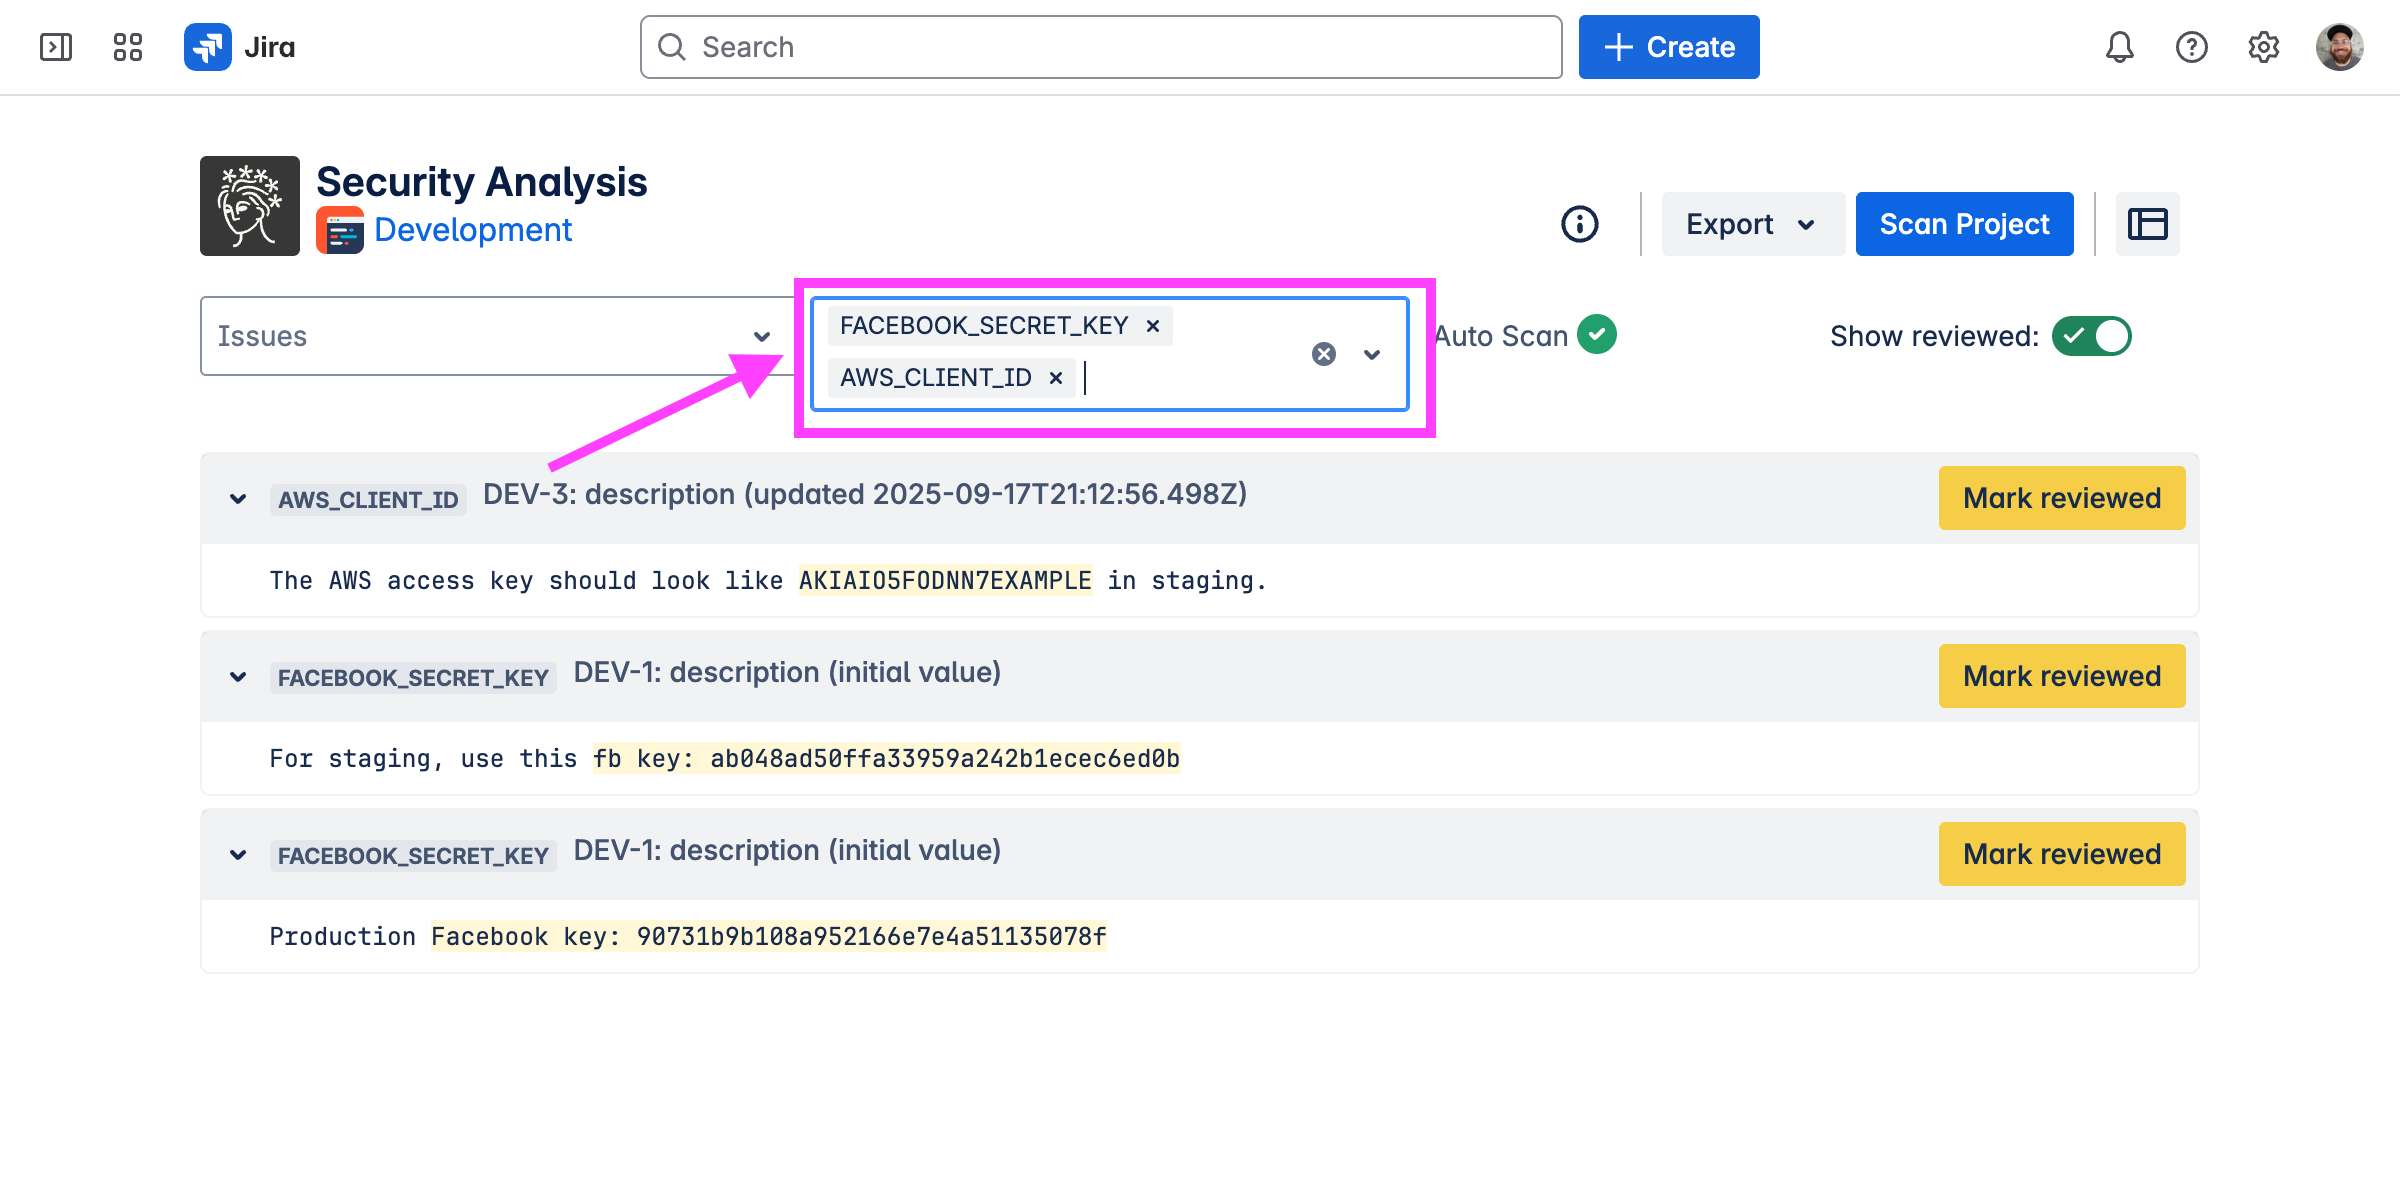Remove the AWS_CLIENT_ID filter tag

click(x=1056, y=378)
